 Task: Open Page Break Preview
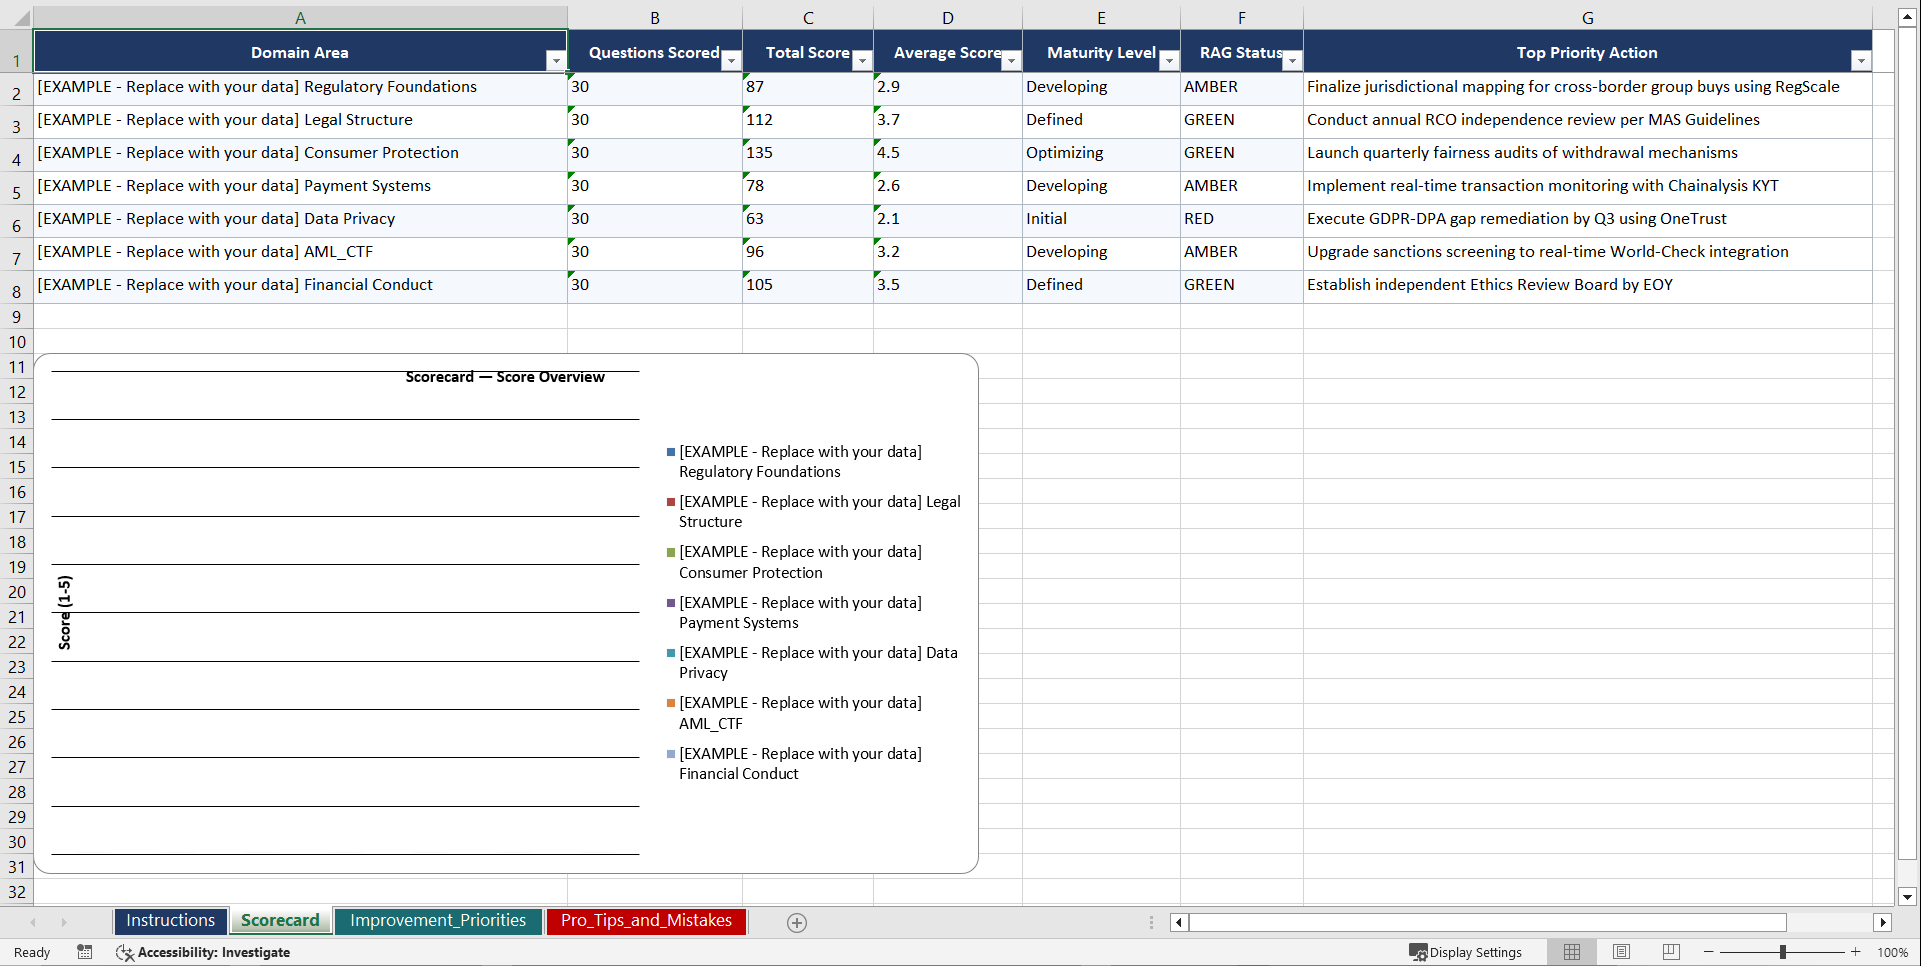(1669, 952)
